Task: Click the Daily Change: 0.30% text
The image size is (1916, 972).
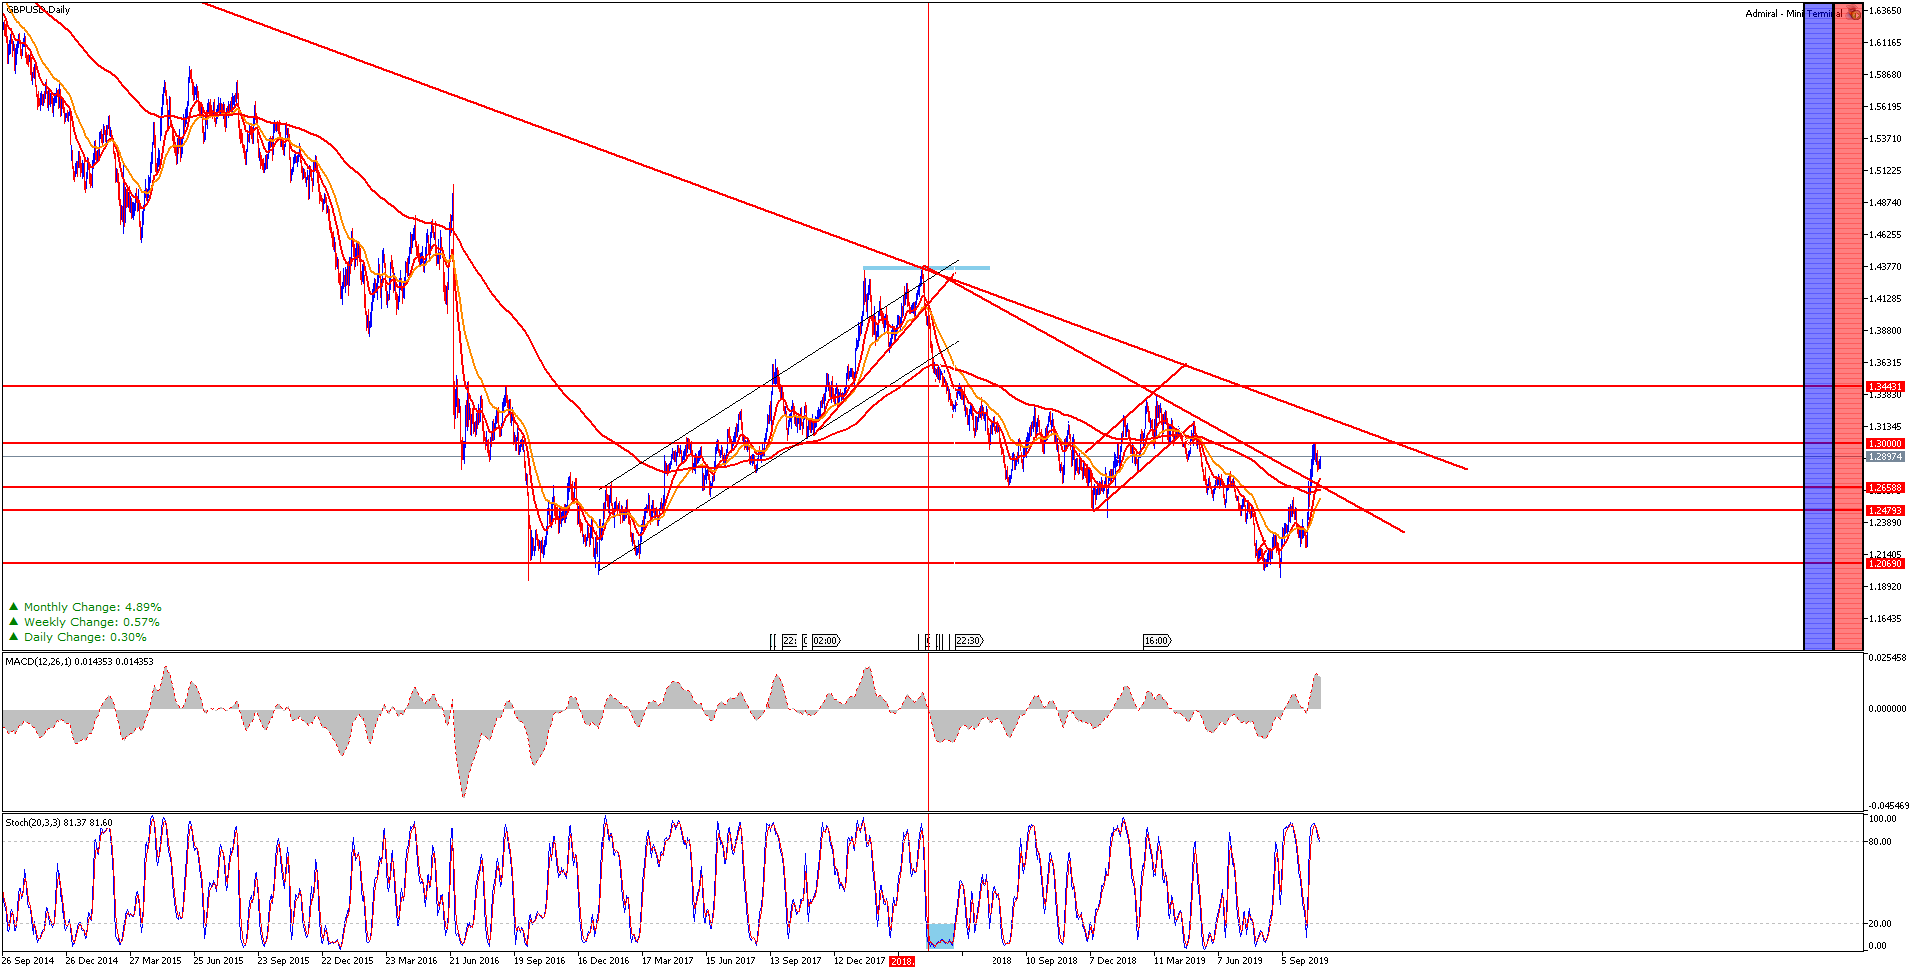Action: (x=85, y=637)
